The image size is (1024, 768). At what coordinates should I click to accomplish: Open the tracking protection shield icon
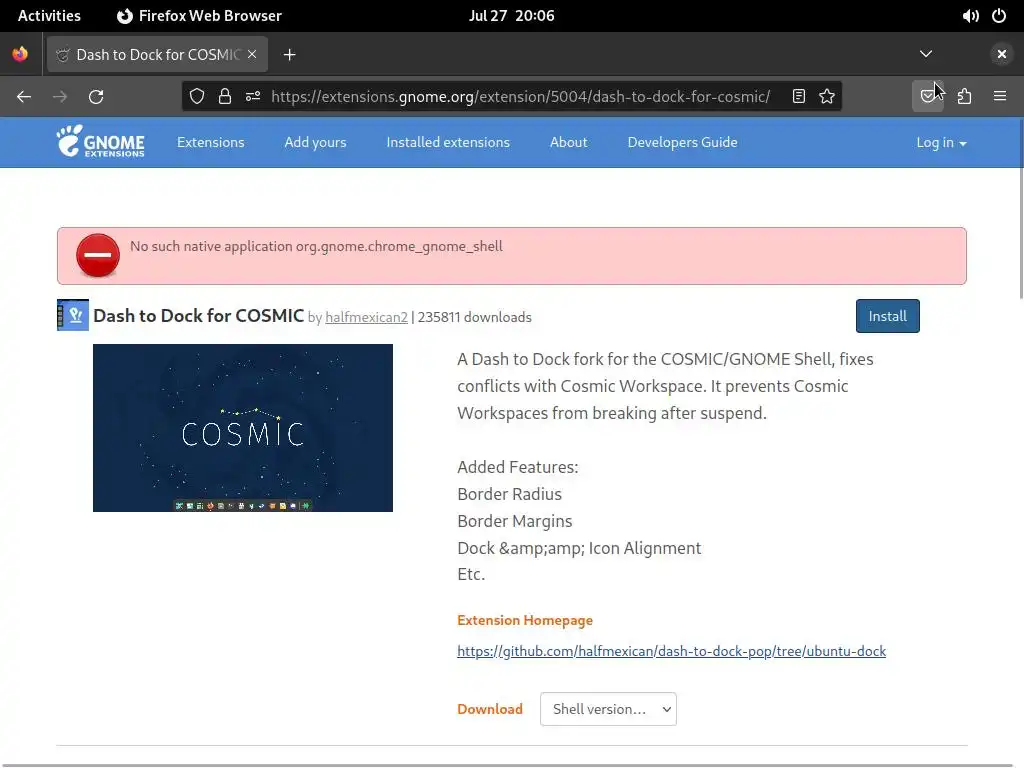pos(197,97)
